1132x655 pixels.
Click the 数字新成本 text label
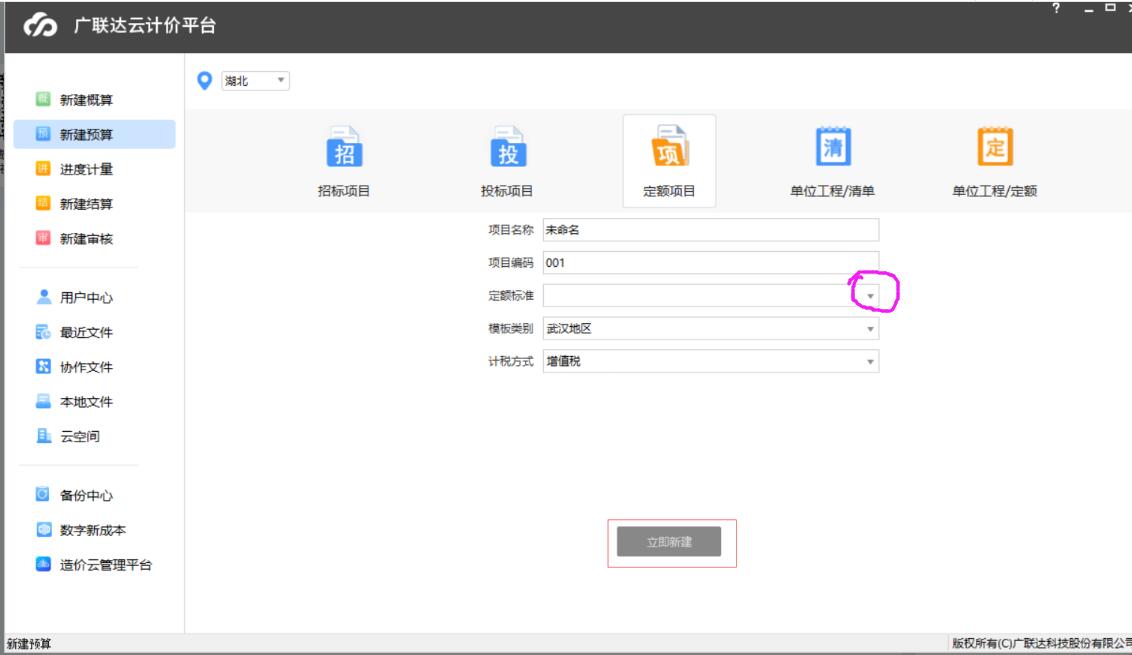click(93, 530)
